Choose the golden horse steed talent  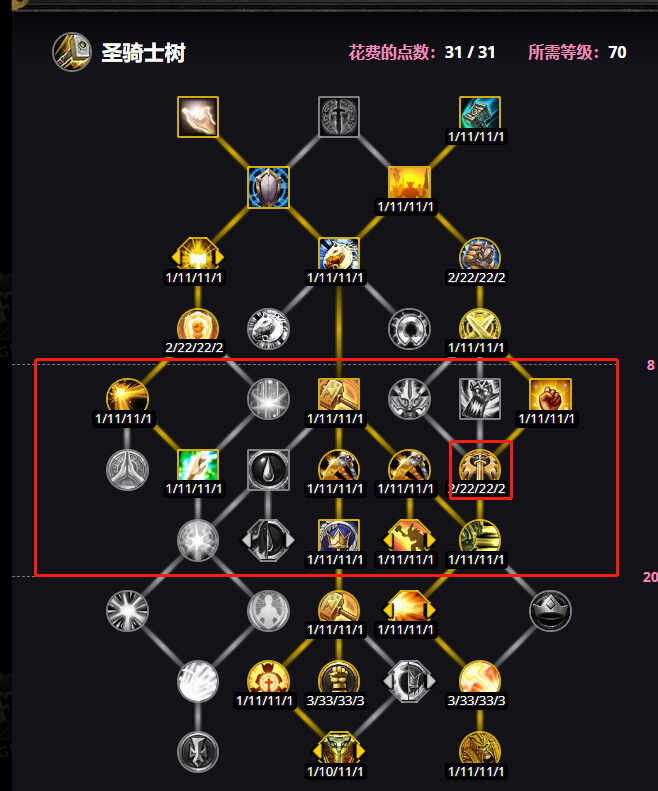tap(339, 255)
